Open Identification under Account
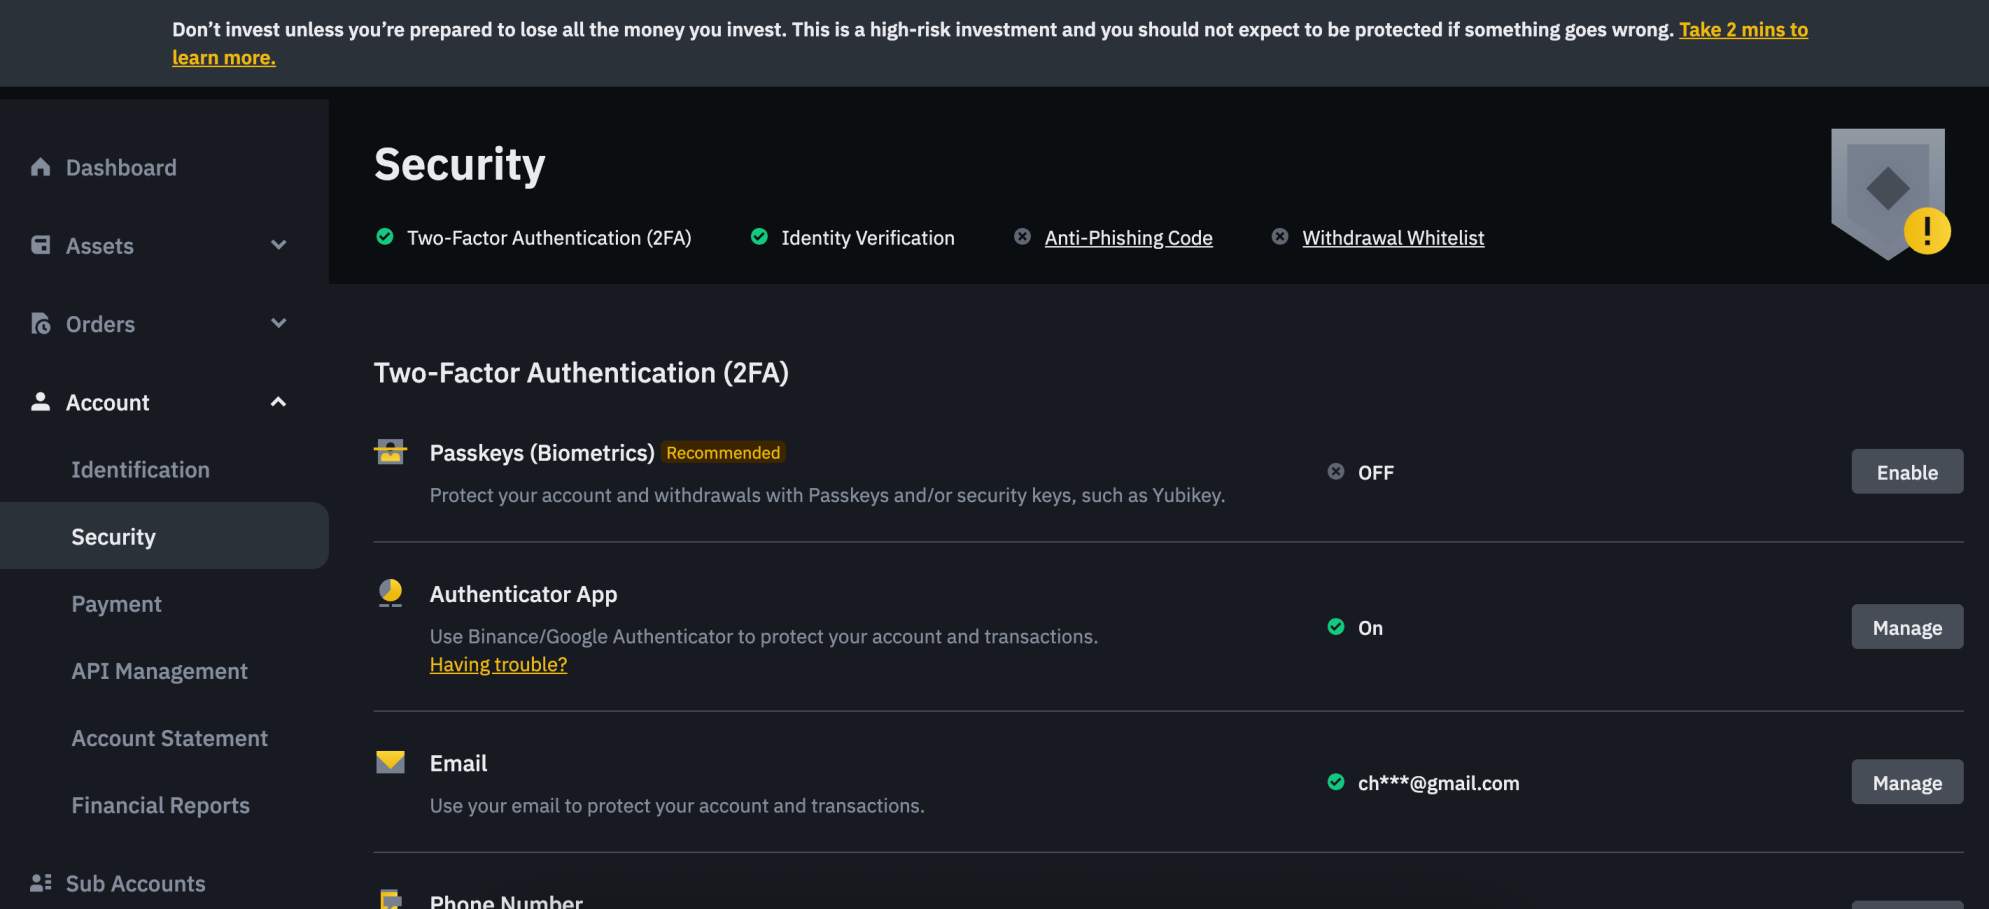The height and width of the screenshot is (909, 1989). coord(140,469)
